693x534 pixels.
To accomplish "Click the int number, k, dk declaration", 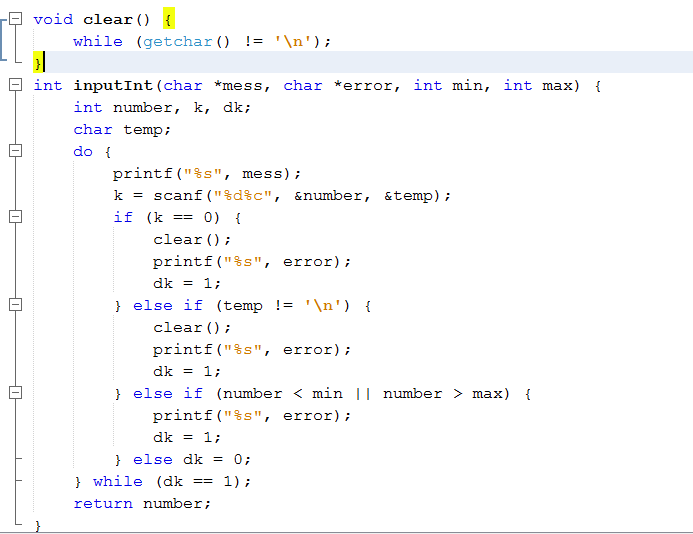I will click(x=162, y=107).
